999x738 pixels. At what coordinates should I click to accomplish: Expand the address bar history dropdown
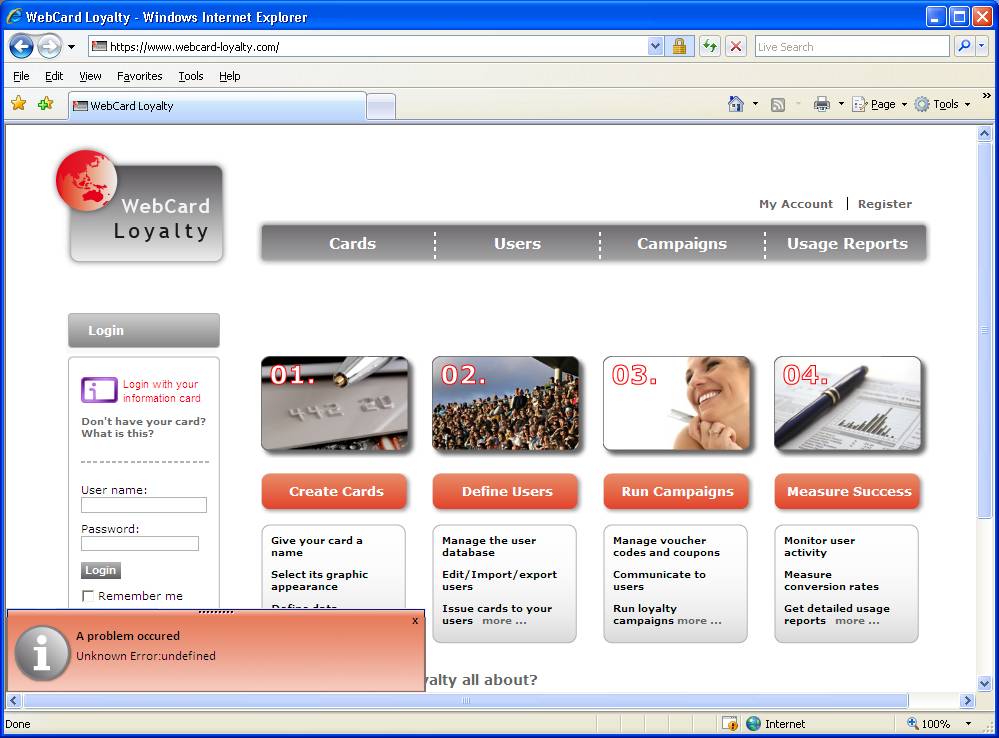tap(656, 47)
